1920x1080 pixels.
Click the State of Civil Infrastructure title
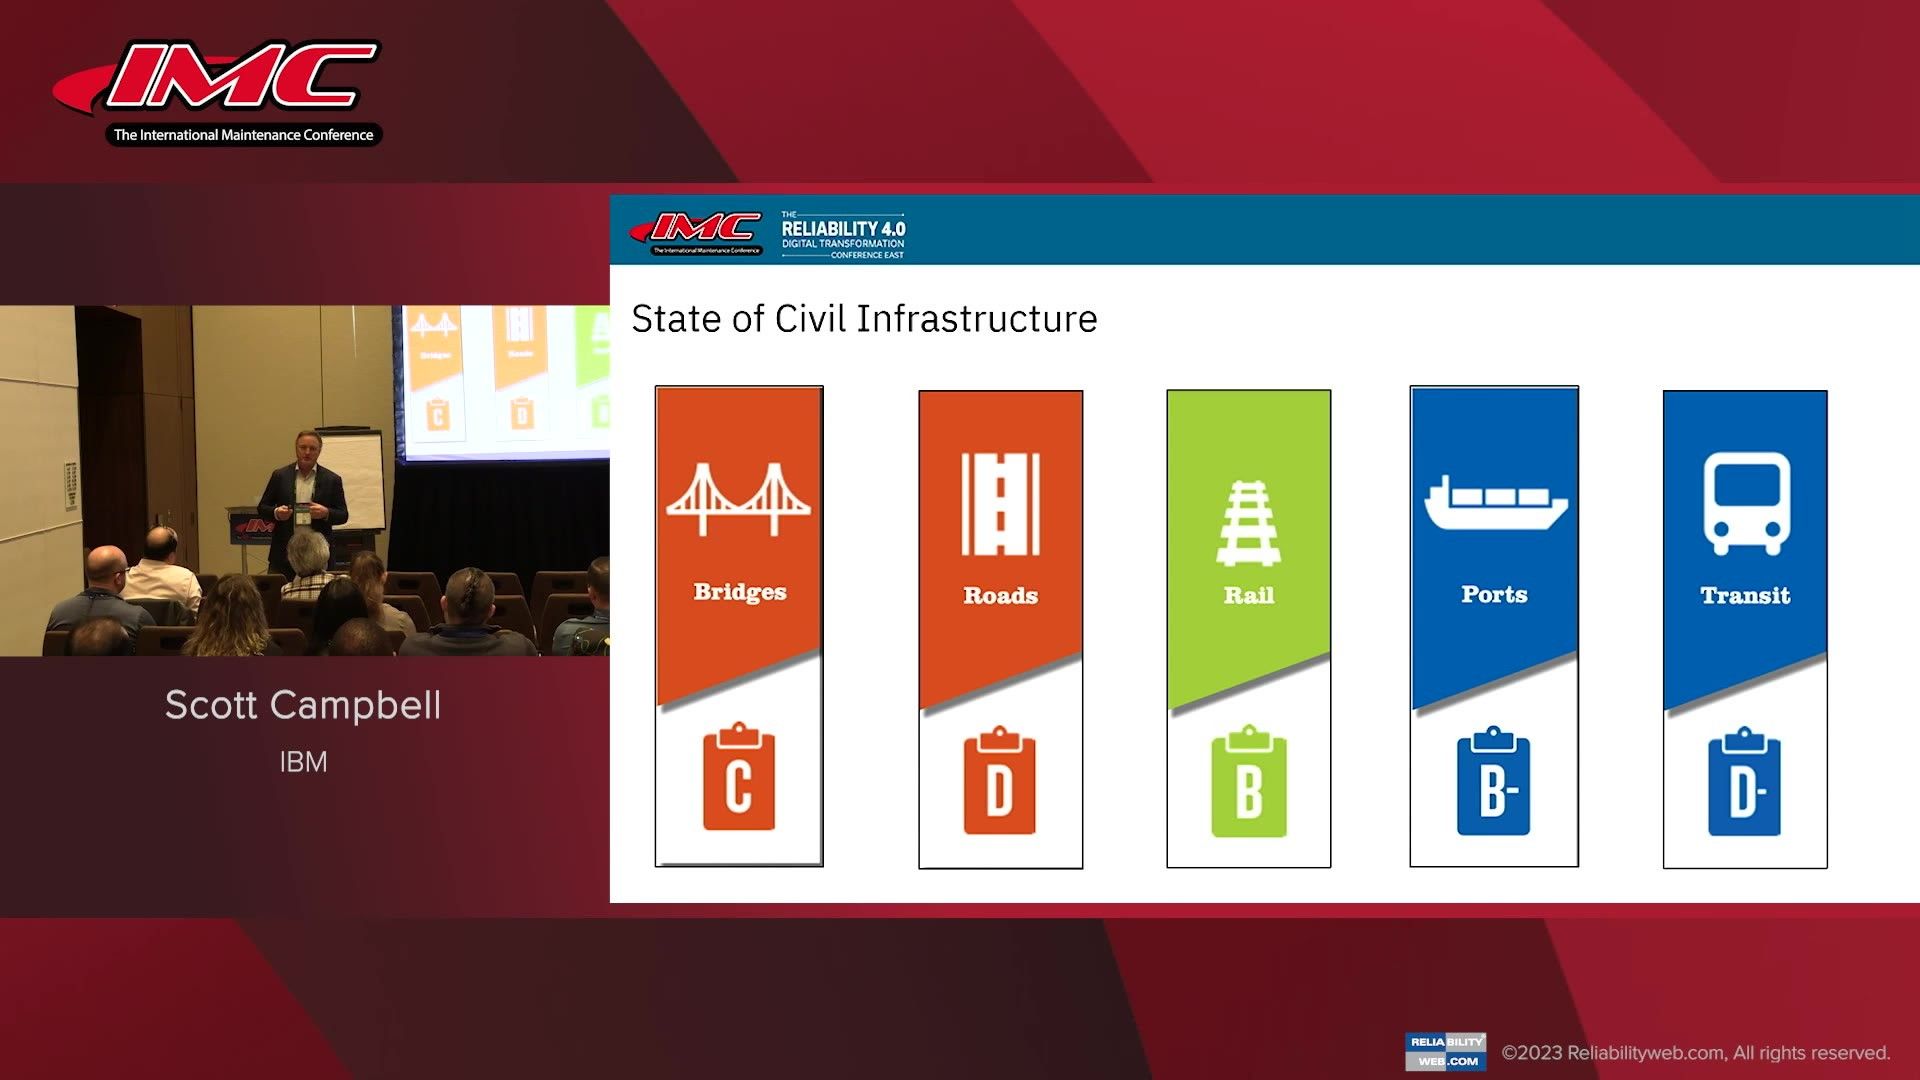[864, 319]
